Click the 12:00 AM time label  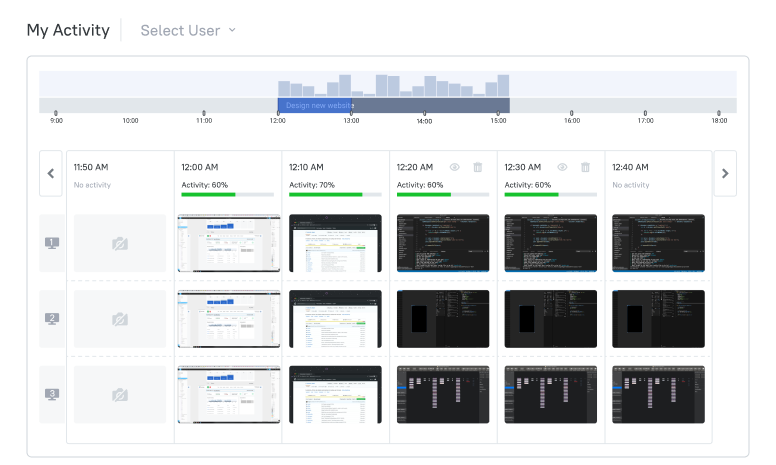[200, 167]
